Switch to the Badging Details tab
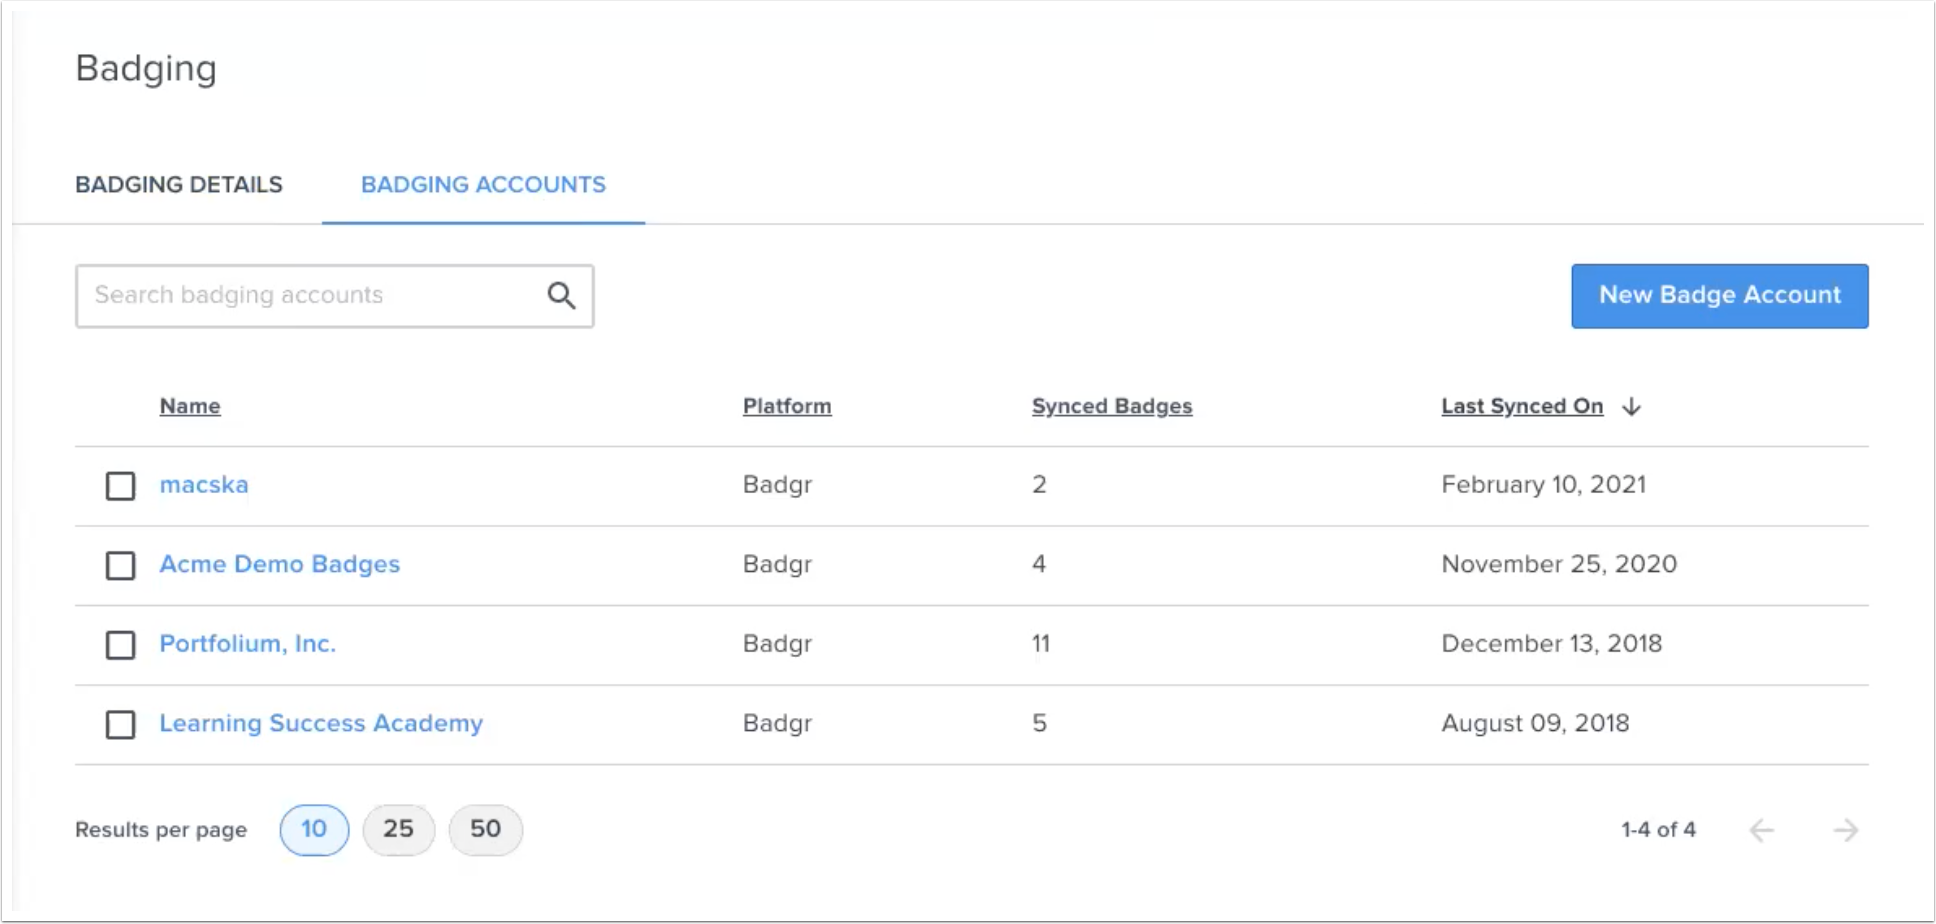 point(179,184)
